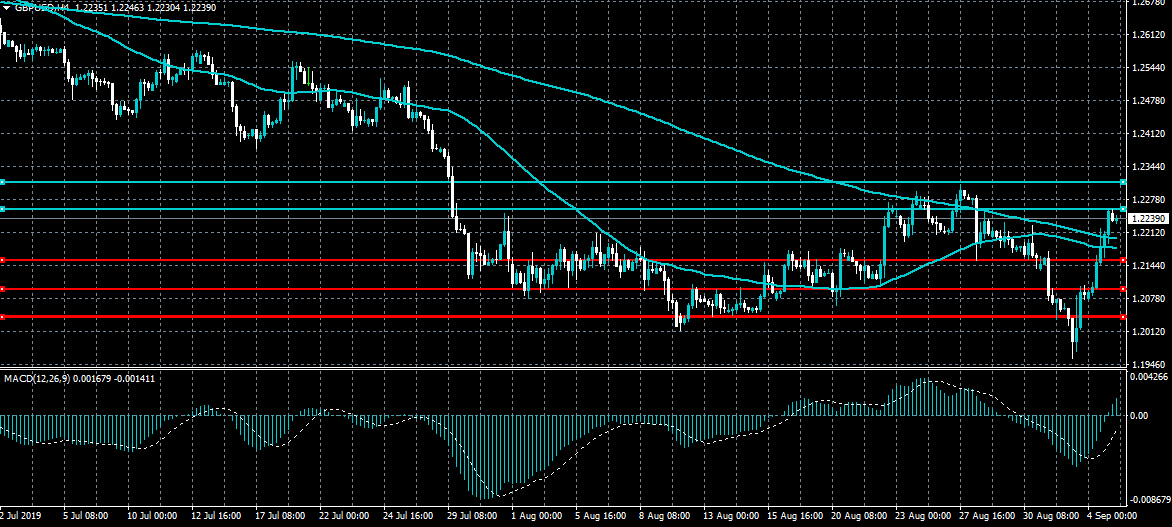Click the current price tag 1.22390
The height and width of the screenshot is (527, 1172).
tap(1148, 218)
